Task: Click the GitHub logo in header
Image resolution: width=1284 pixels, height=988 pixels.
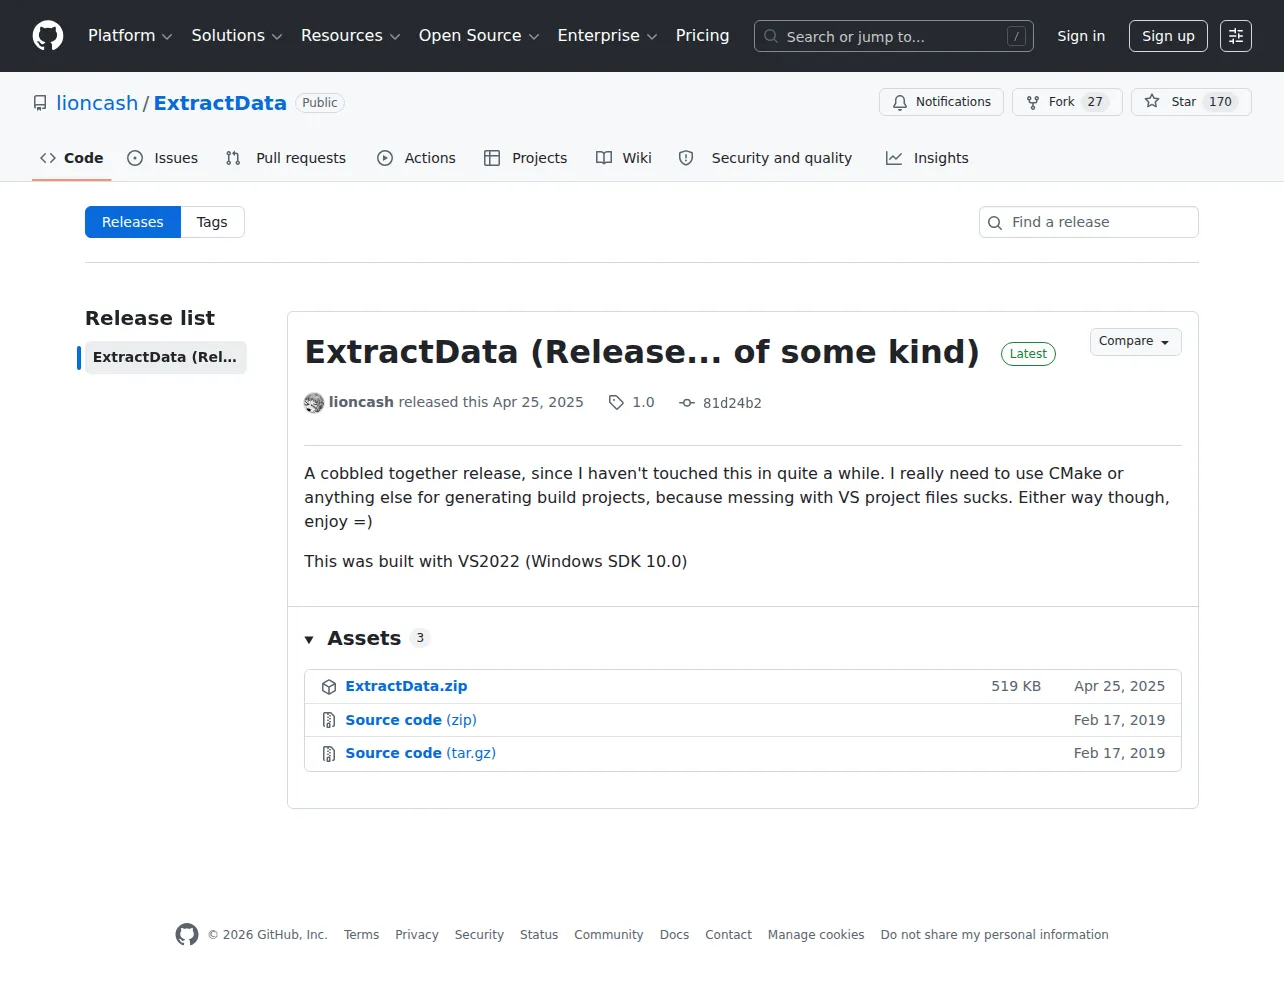Action: point(48,36)
